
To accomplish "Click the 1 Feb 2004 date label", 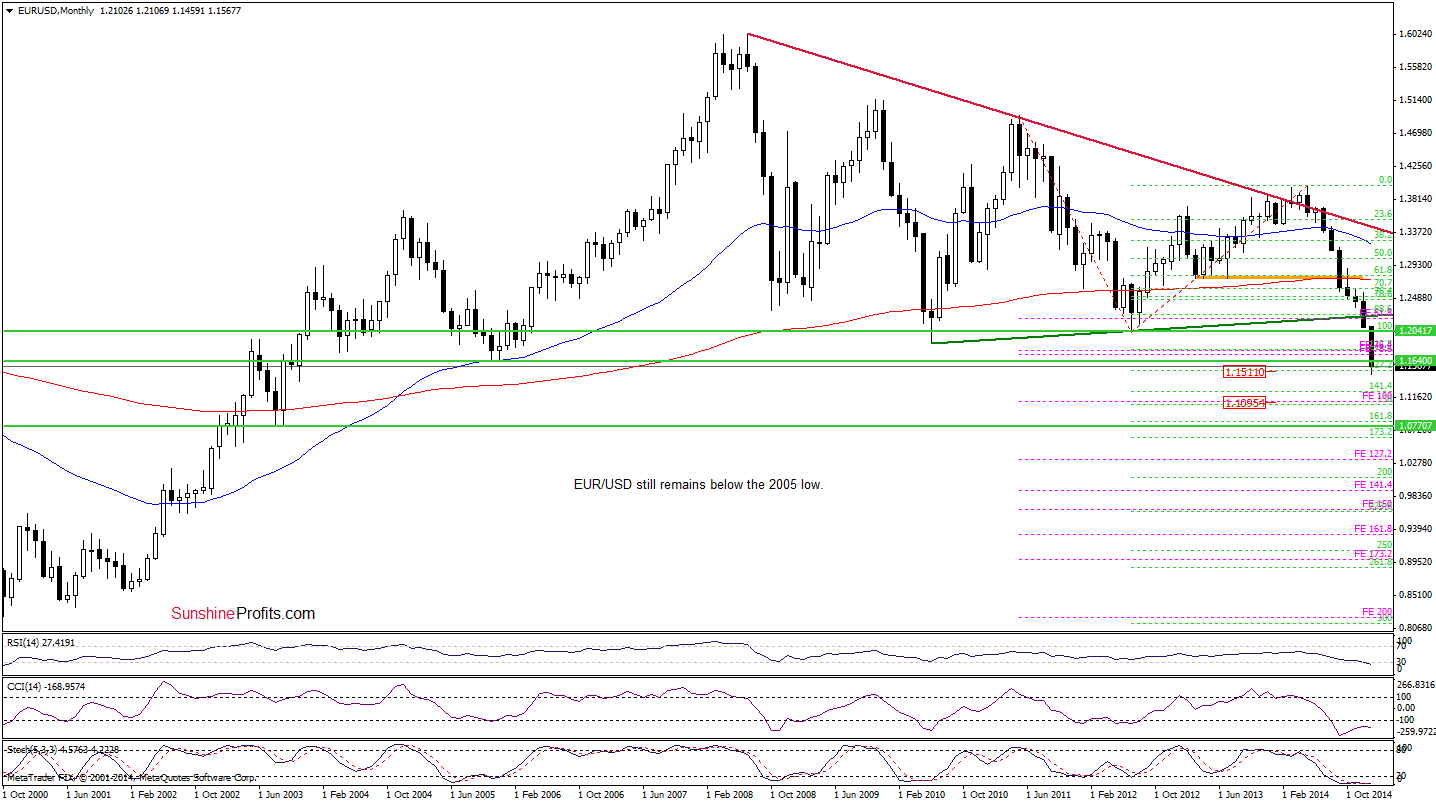I will pos(345,793).
